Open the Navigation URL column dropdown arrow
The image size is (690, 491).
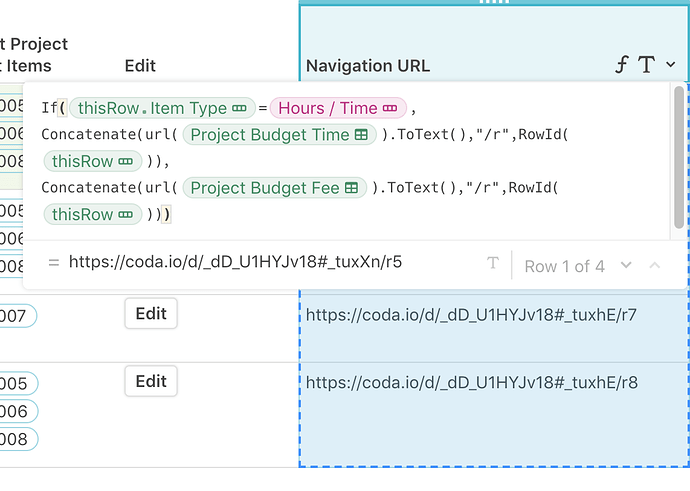[x=670, y=65]
